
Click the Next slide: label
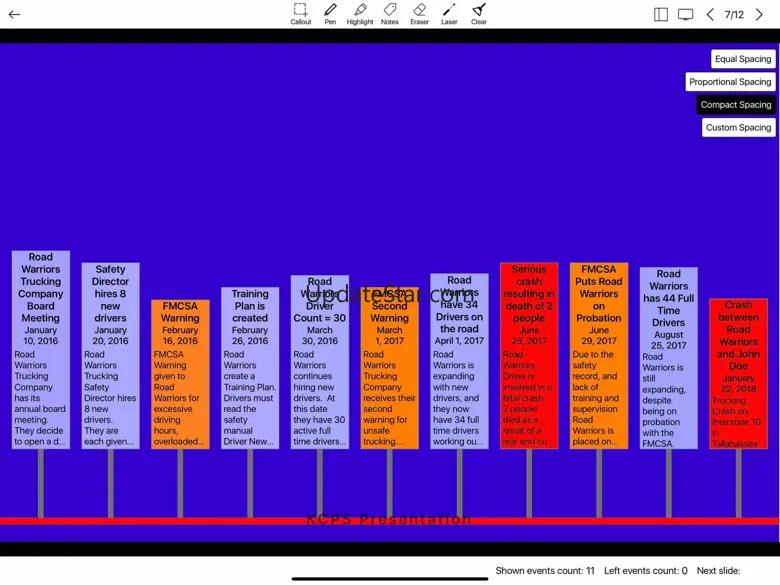click(x=718, y=571)
